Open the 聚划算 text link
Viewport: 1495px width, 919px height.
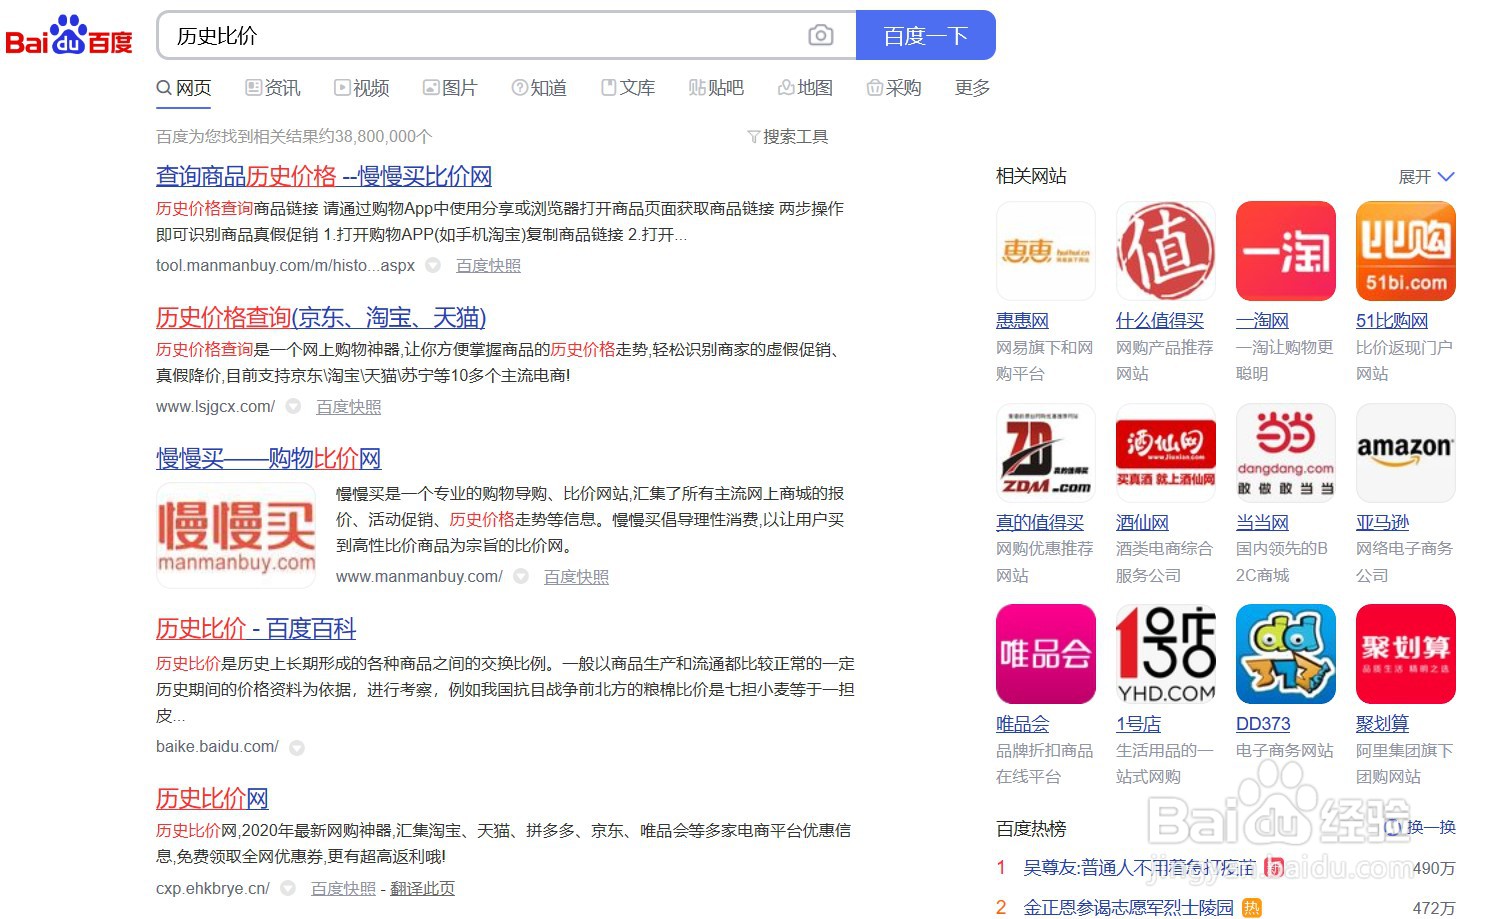click(1382, 724)
